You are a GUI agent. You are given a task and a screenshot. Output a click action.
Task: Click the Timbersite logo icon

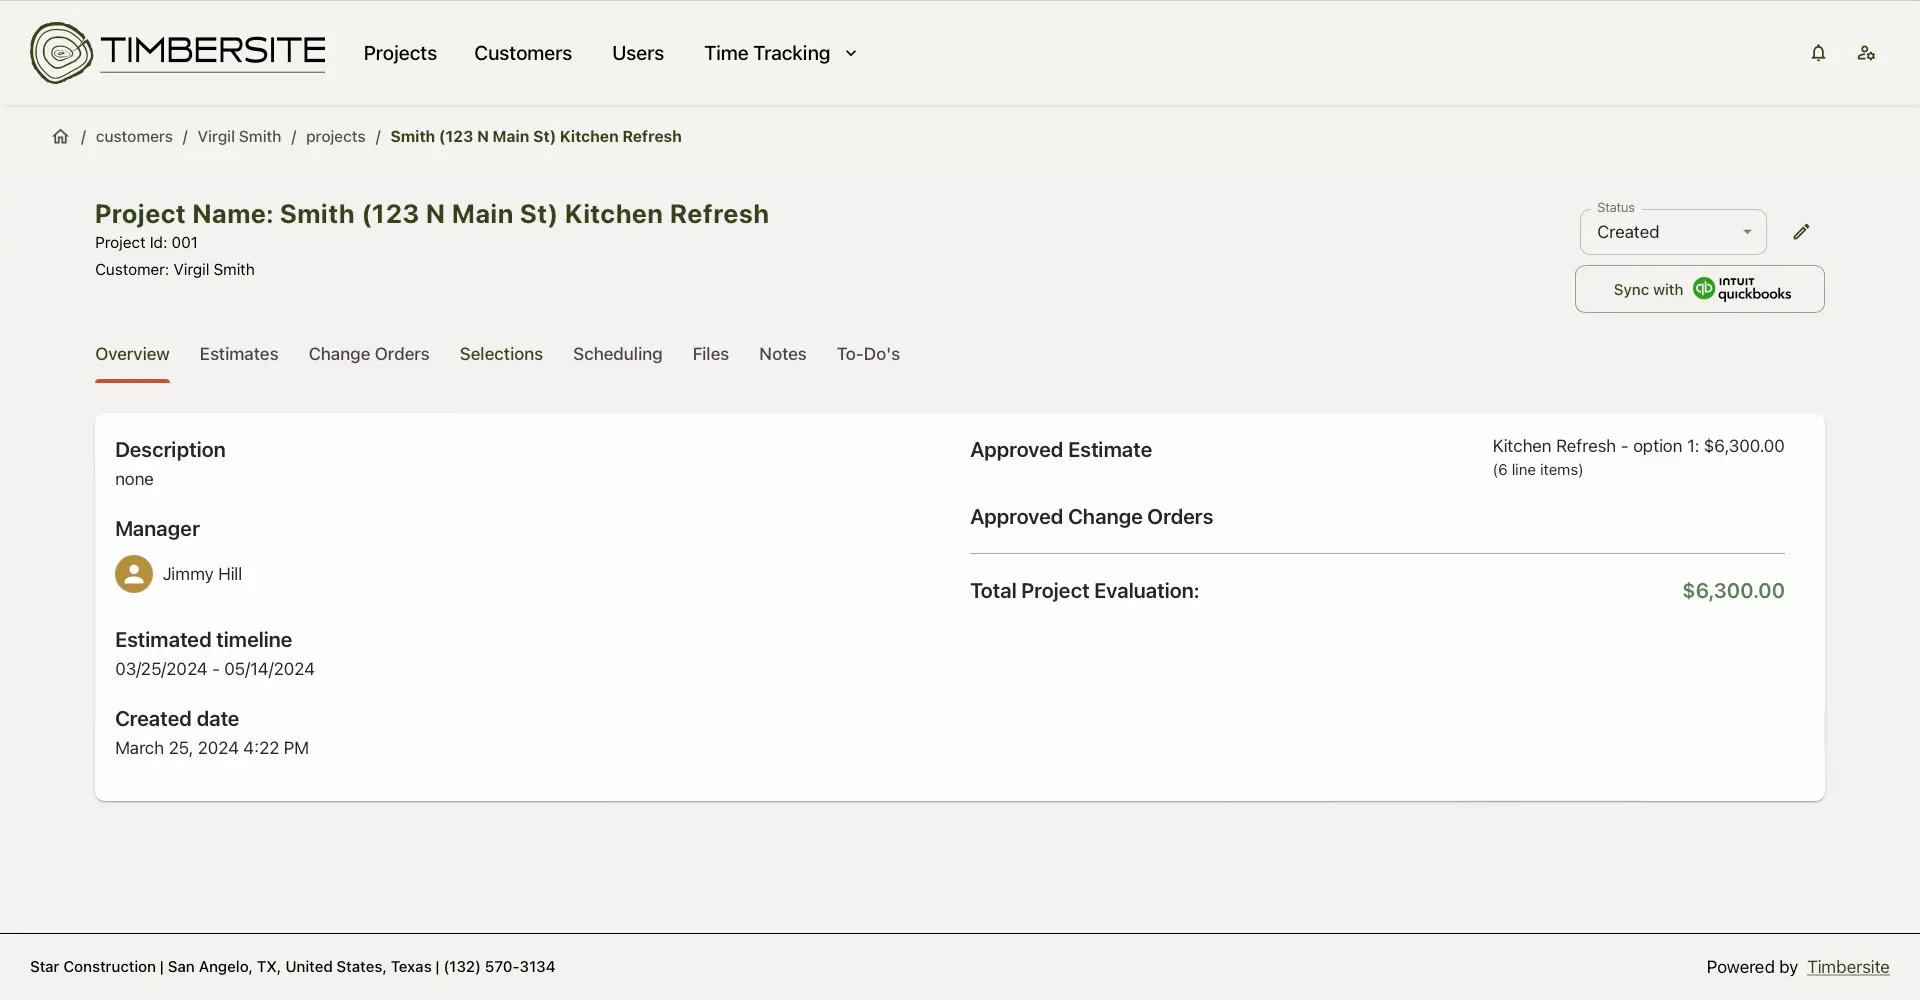[x=61, y=53]
